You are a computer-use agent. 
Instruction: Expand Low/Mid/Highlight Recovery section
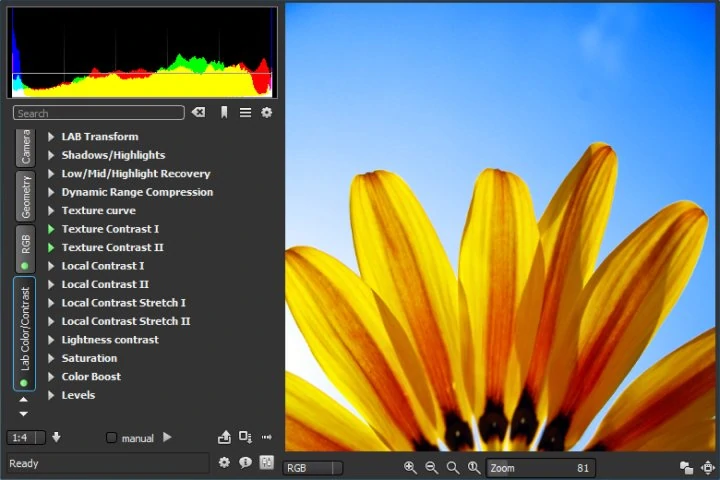51,174
